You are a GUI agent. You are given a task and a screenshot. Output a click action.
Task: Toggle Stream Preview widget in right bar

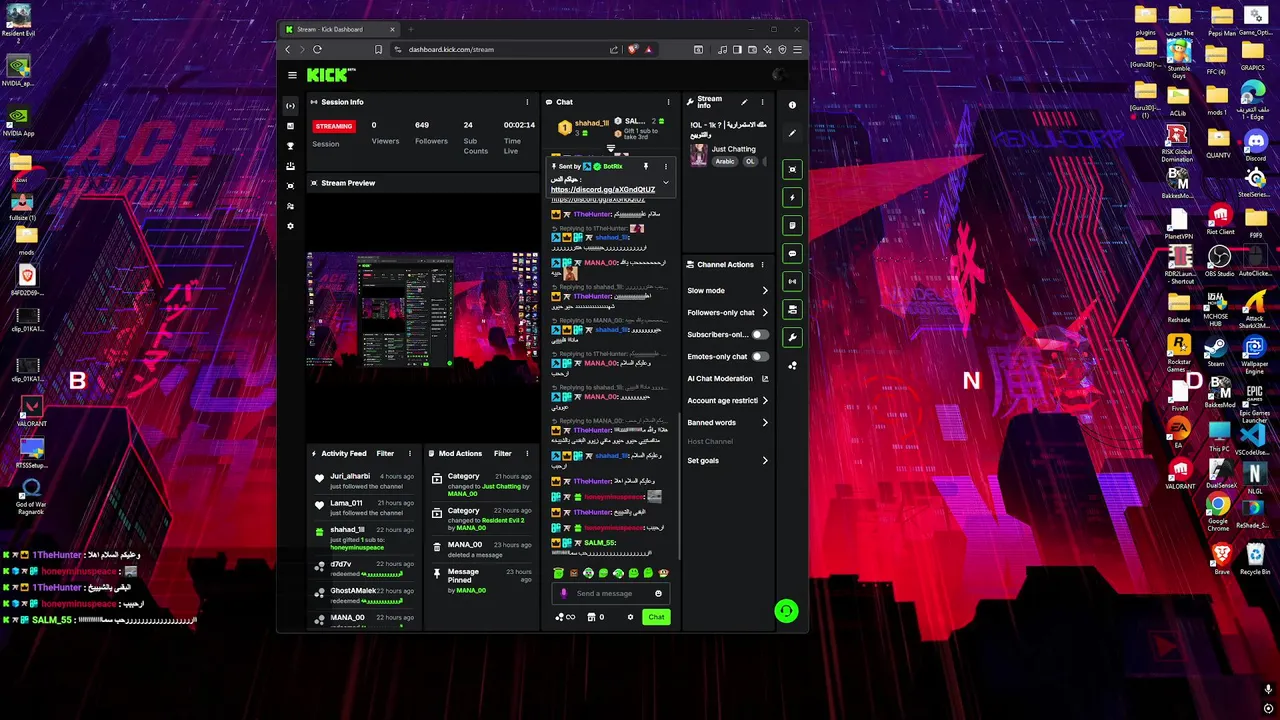[x=792, y=170]
